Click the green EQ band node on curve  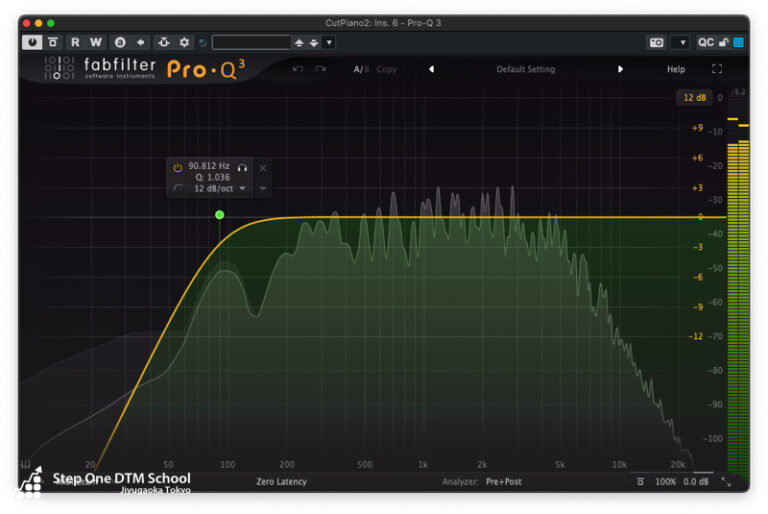pyautogui.click(x=220, y=215)
